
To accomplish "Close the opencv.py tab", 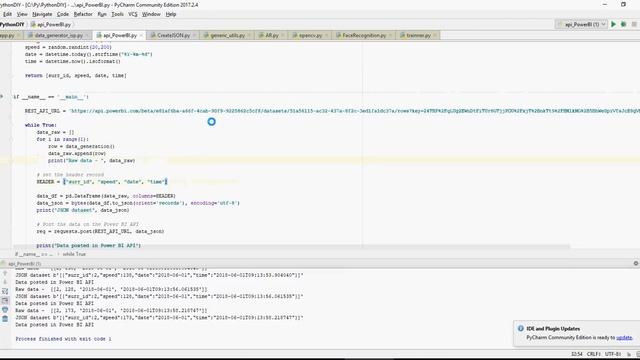I will pos(326,36).
